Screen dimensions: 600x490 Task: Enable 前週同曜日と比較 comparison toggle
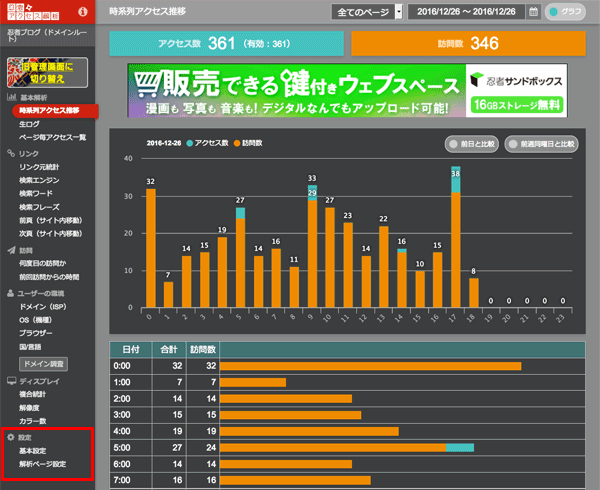pos(541,144)
